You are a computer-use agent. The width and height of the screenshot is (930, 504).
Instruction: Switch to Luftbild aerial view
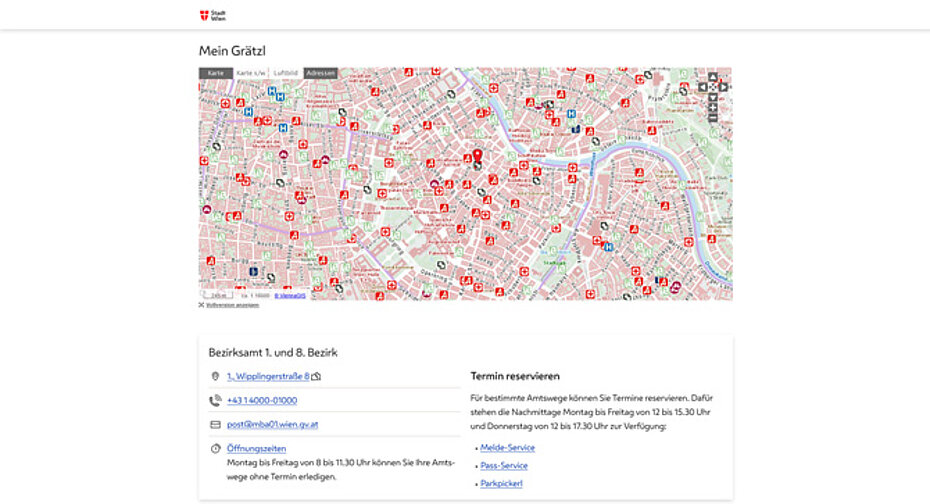coord(286,73)
